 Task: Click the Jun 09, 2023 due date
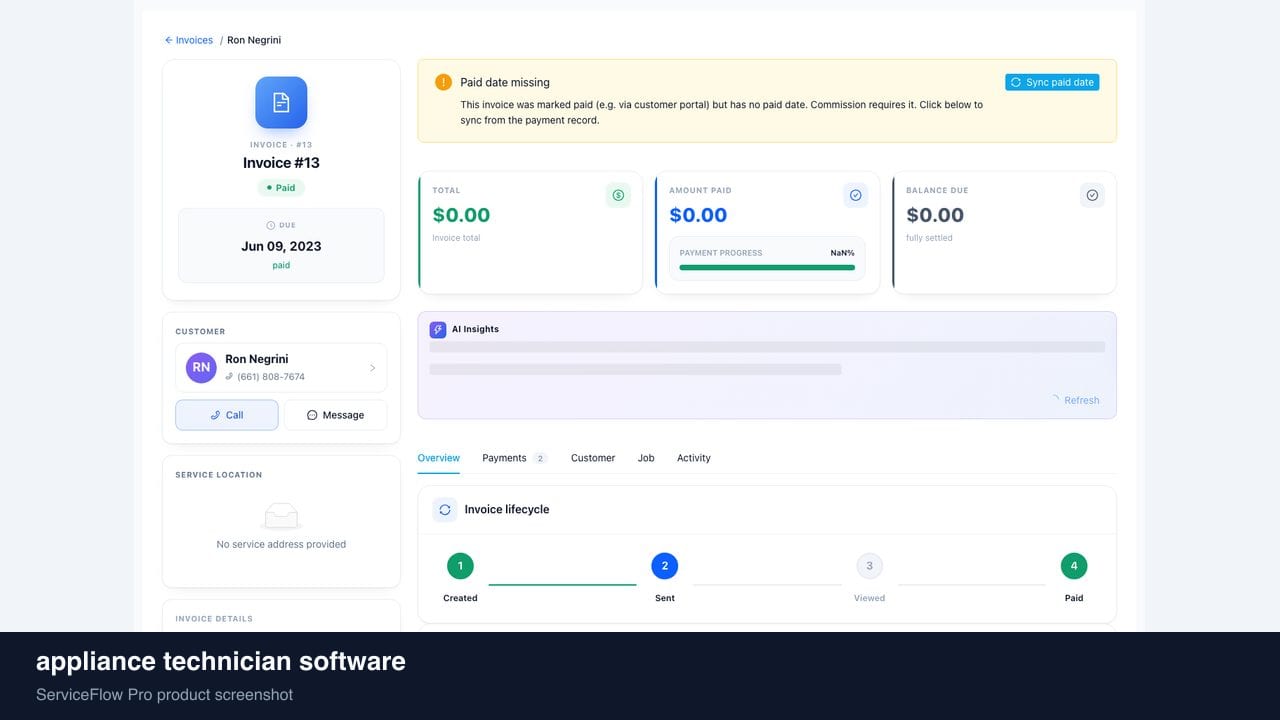coord(281,246)
